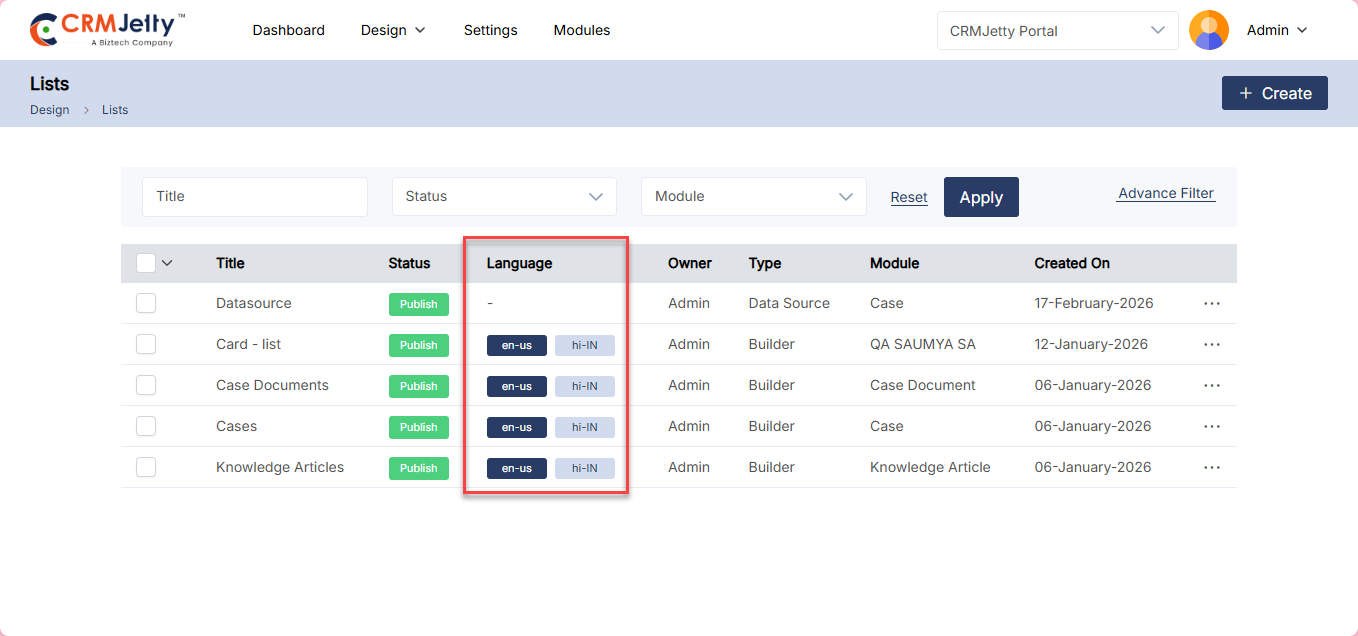Check the Knowledge Articles row checkbox
Viewport: 1358px width, 636px height.
pos(146,467)
